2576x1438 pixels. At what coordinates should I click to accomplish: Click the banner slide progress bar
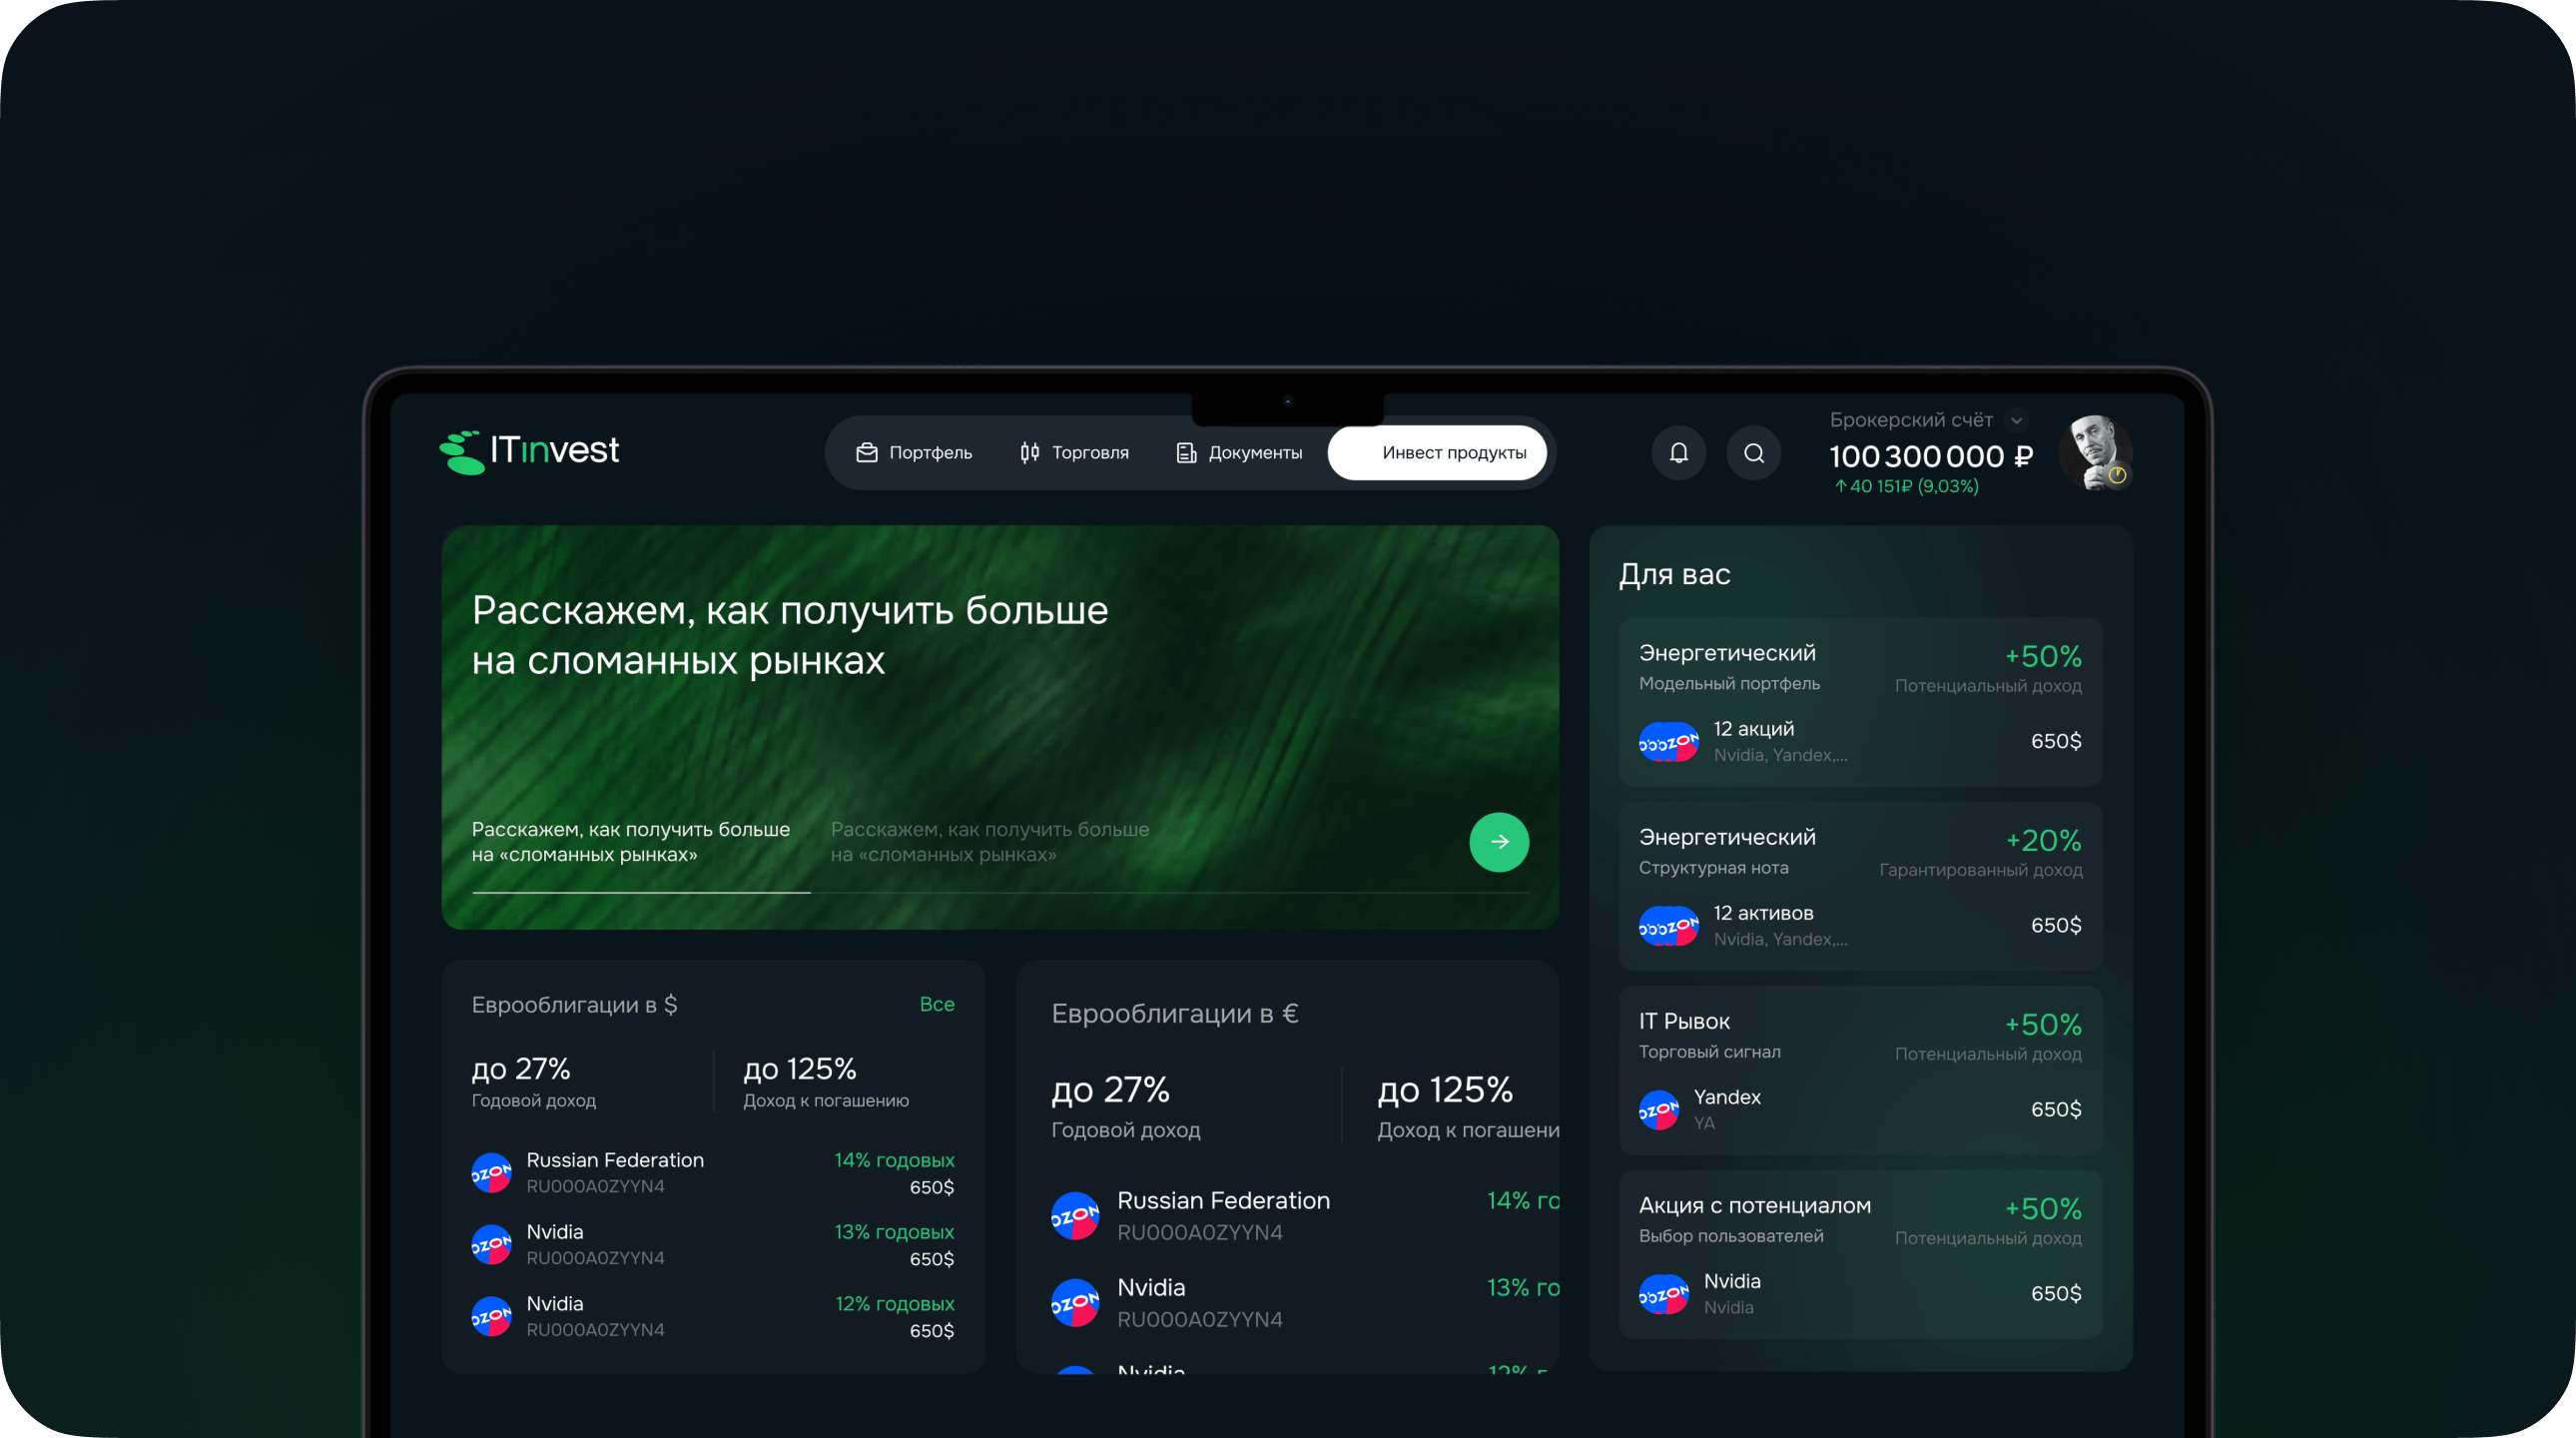click(x=1000, y=892)
